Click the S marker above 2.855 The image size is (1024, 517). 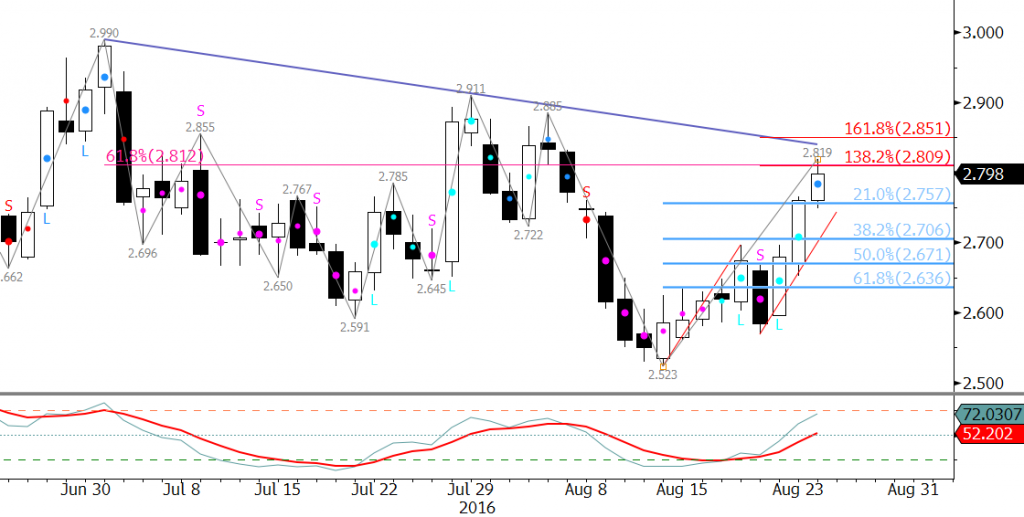click(x=200, y=110)
